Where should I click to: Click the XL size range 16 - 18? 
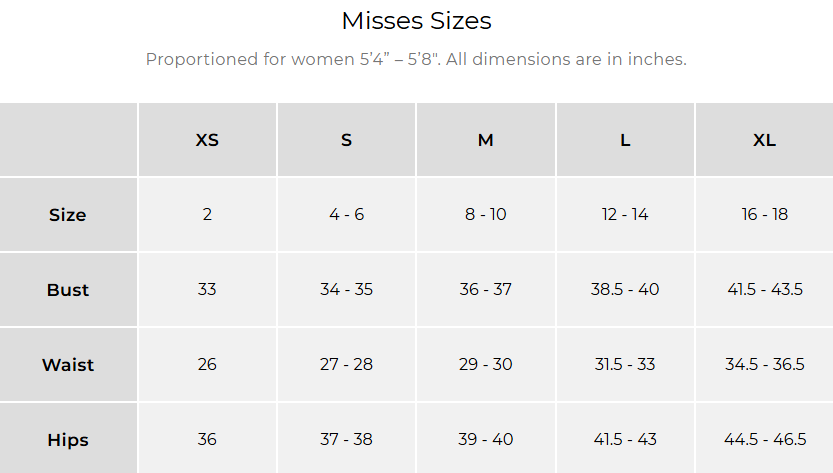click(x=764, y=215)
